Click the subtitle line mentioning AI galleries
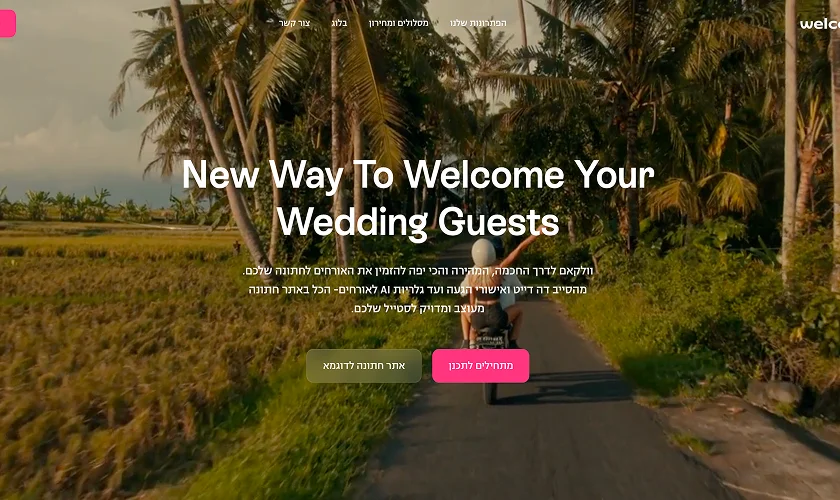 (x=418, y=289)
